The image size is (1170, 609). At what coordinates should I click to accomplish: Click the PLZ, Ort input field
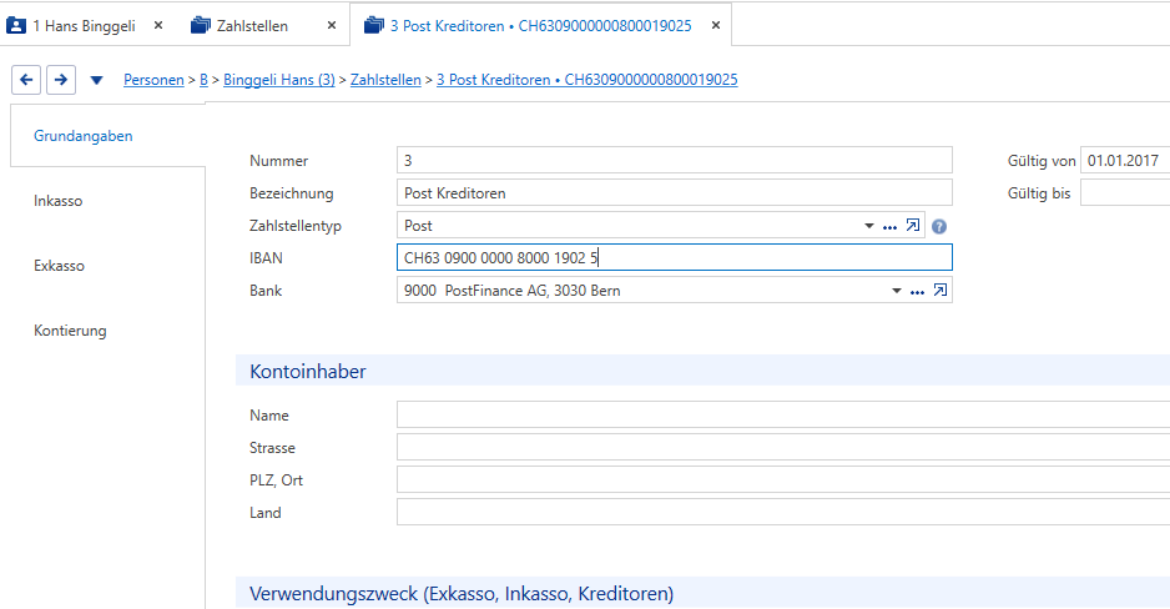[x=783, y=480]
